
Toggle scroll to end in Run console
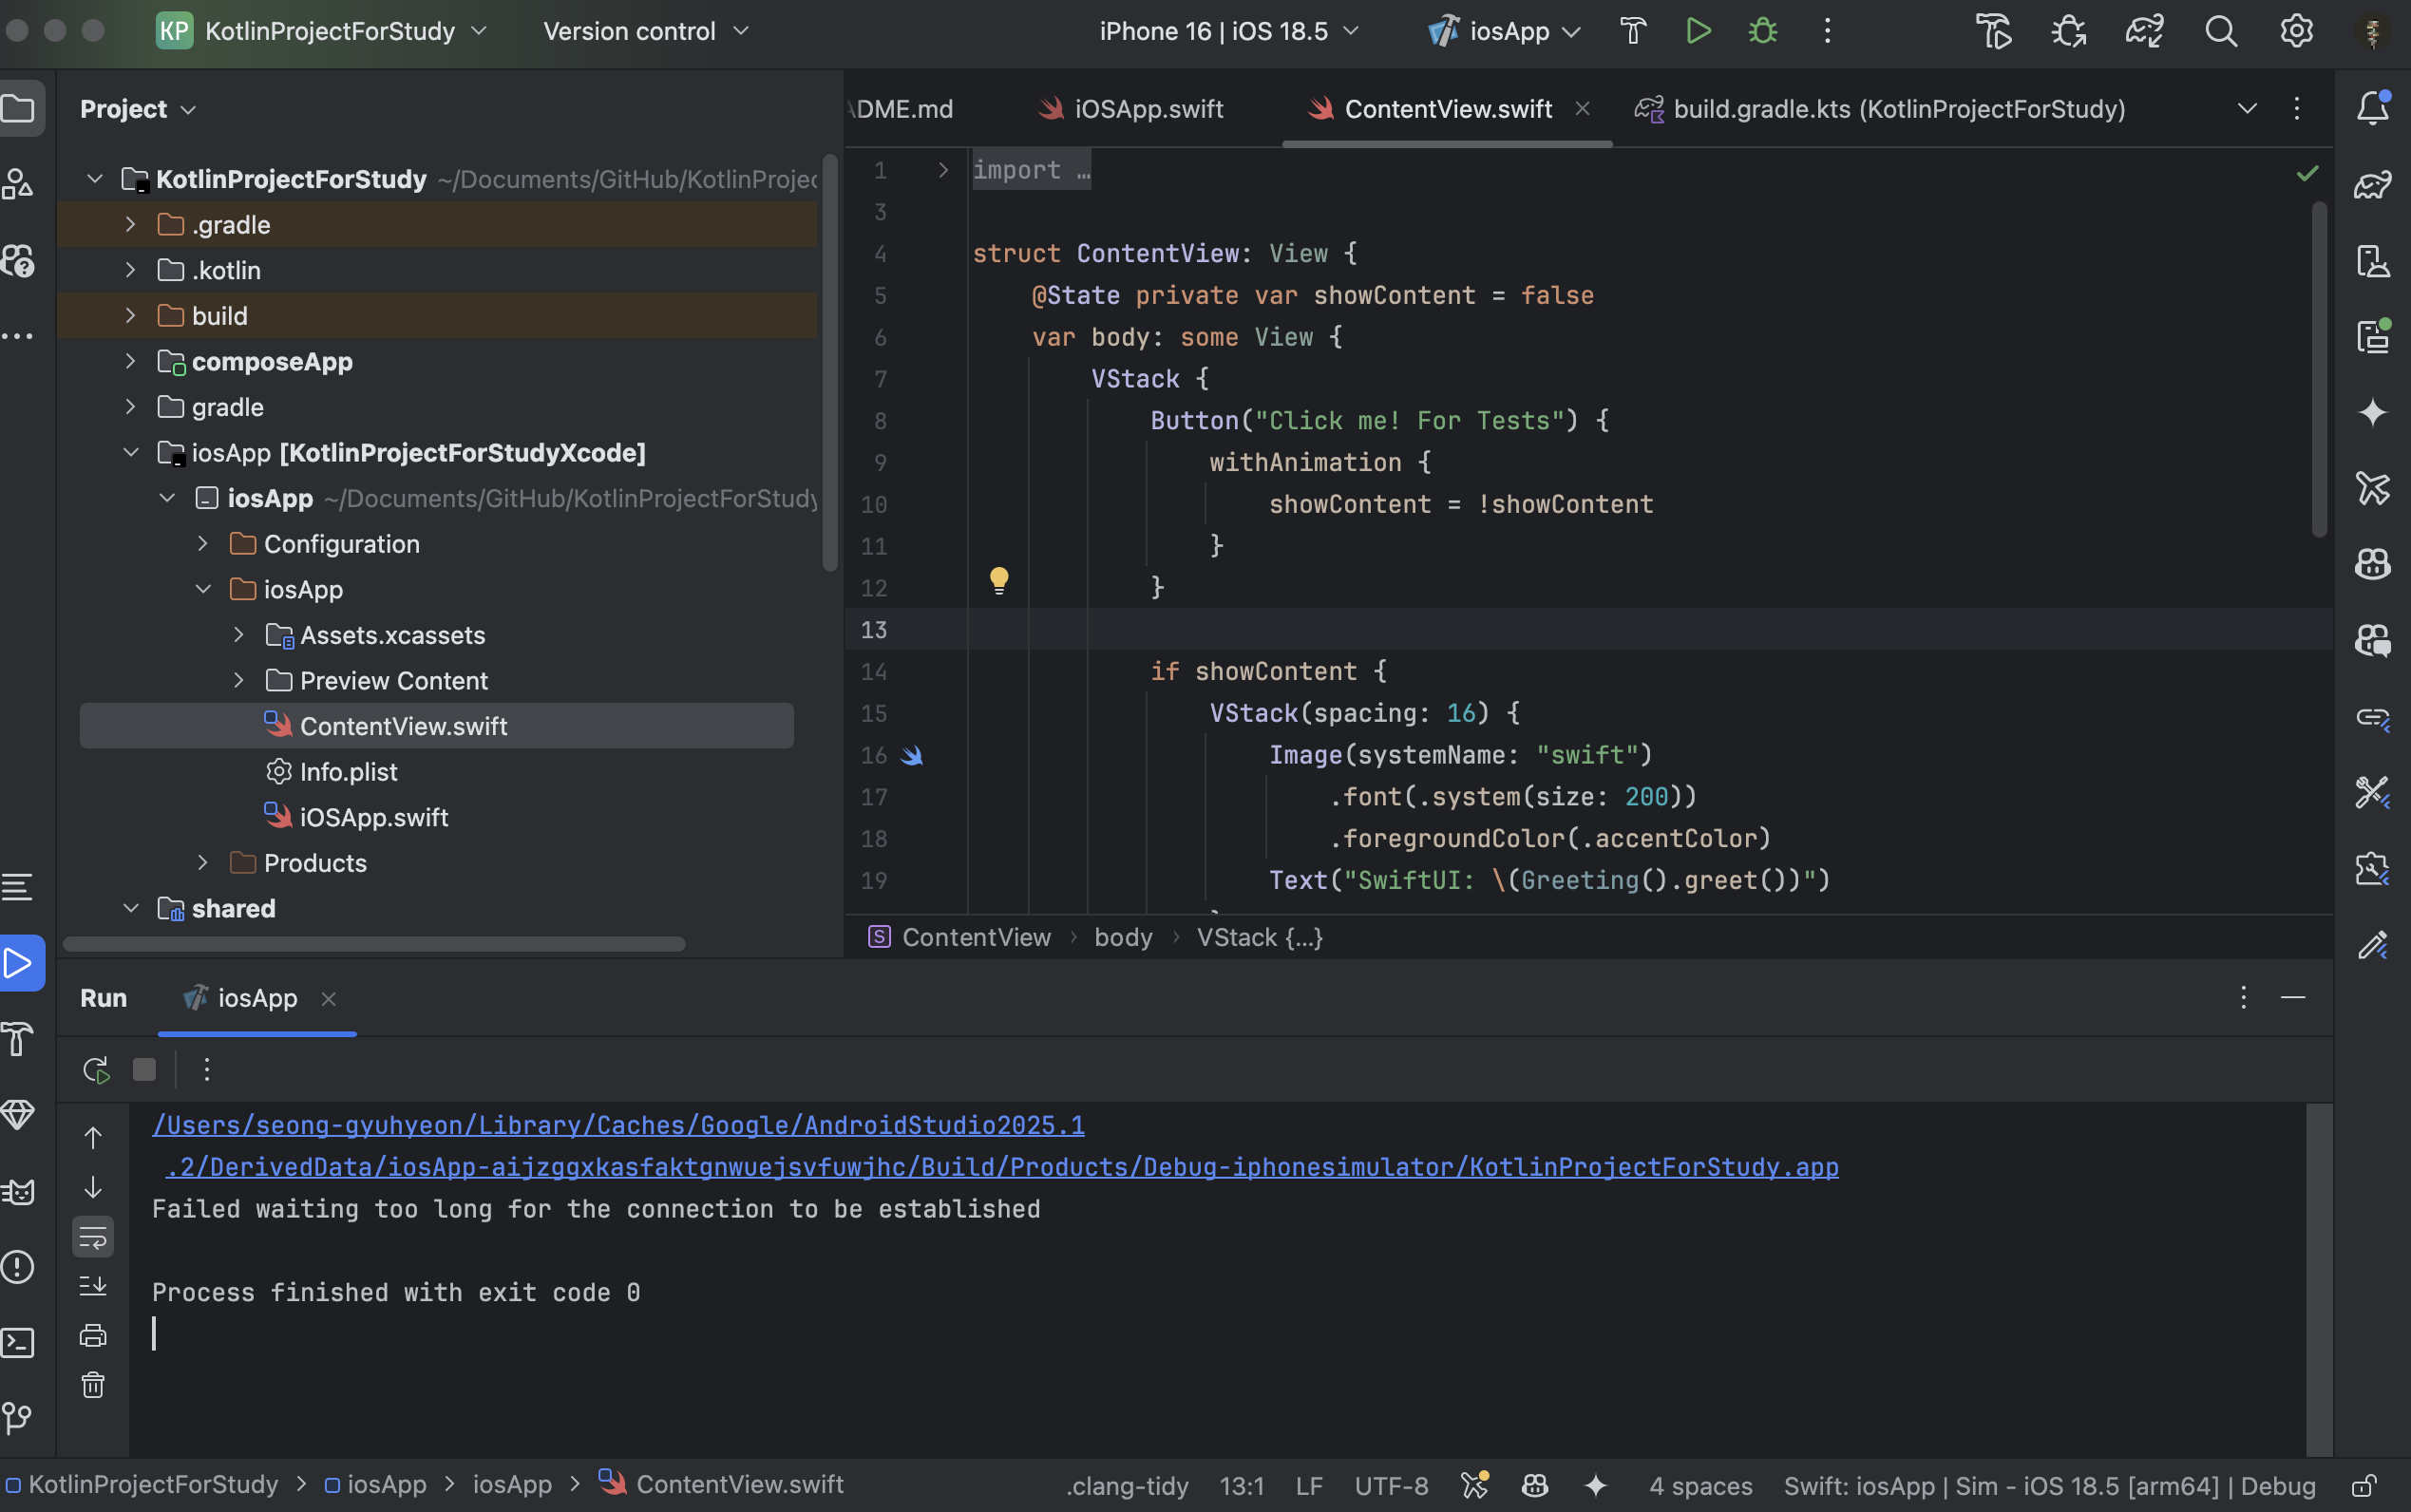point(93,1286)
